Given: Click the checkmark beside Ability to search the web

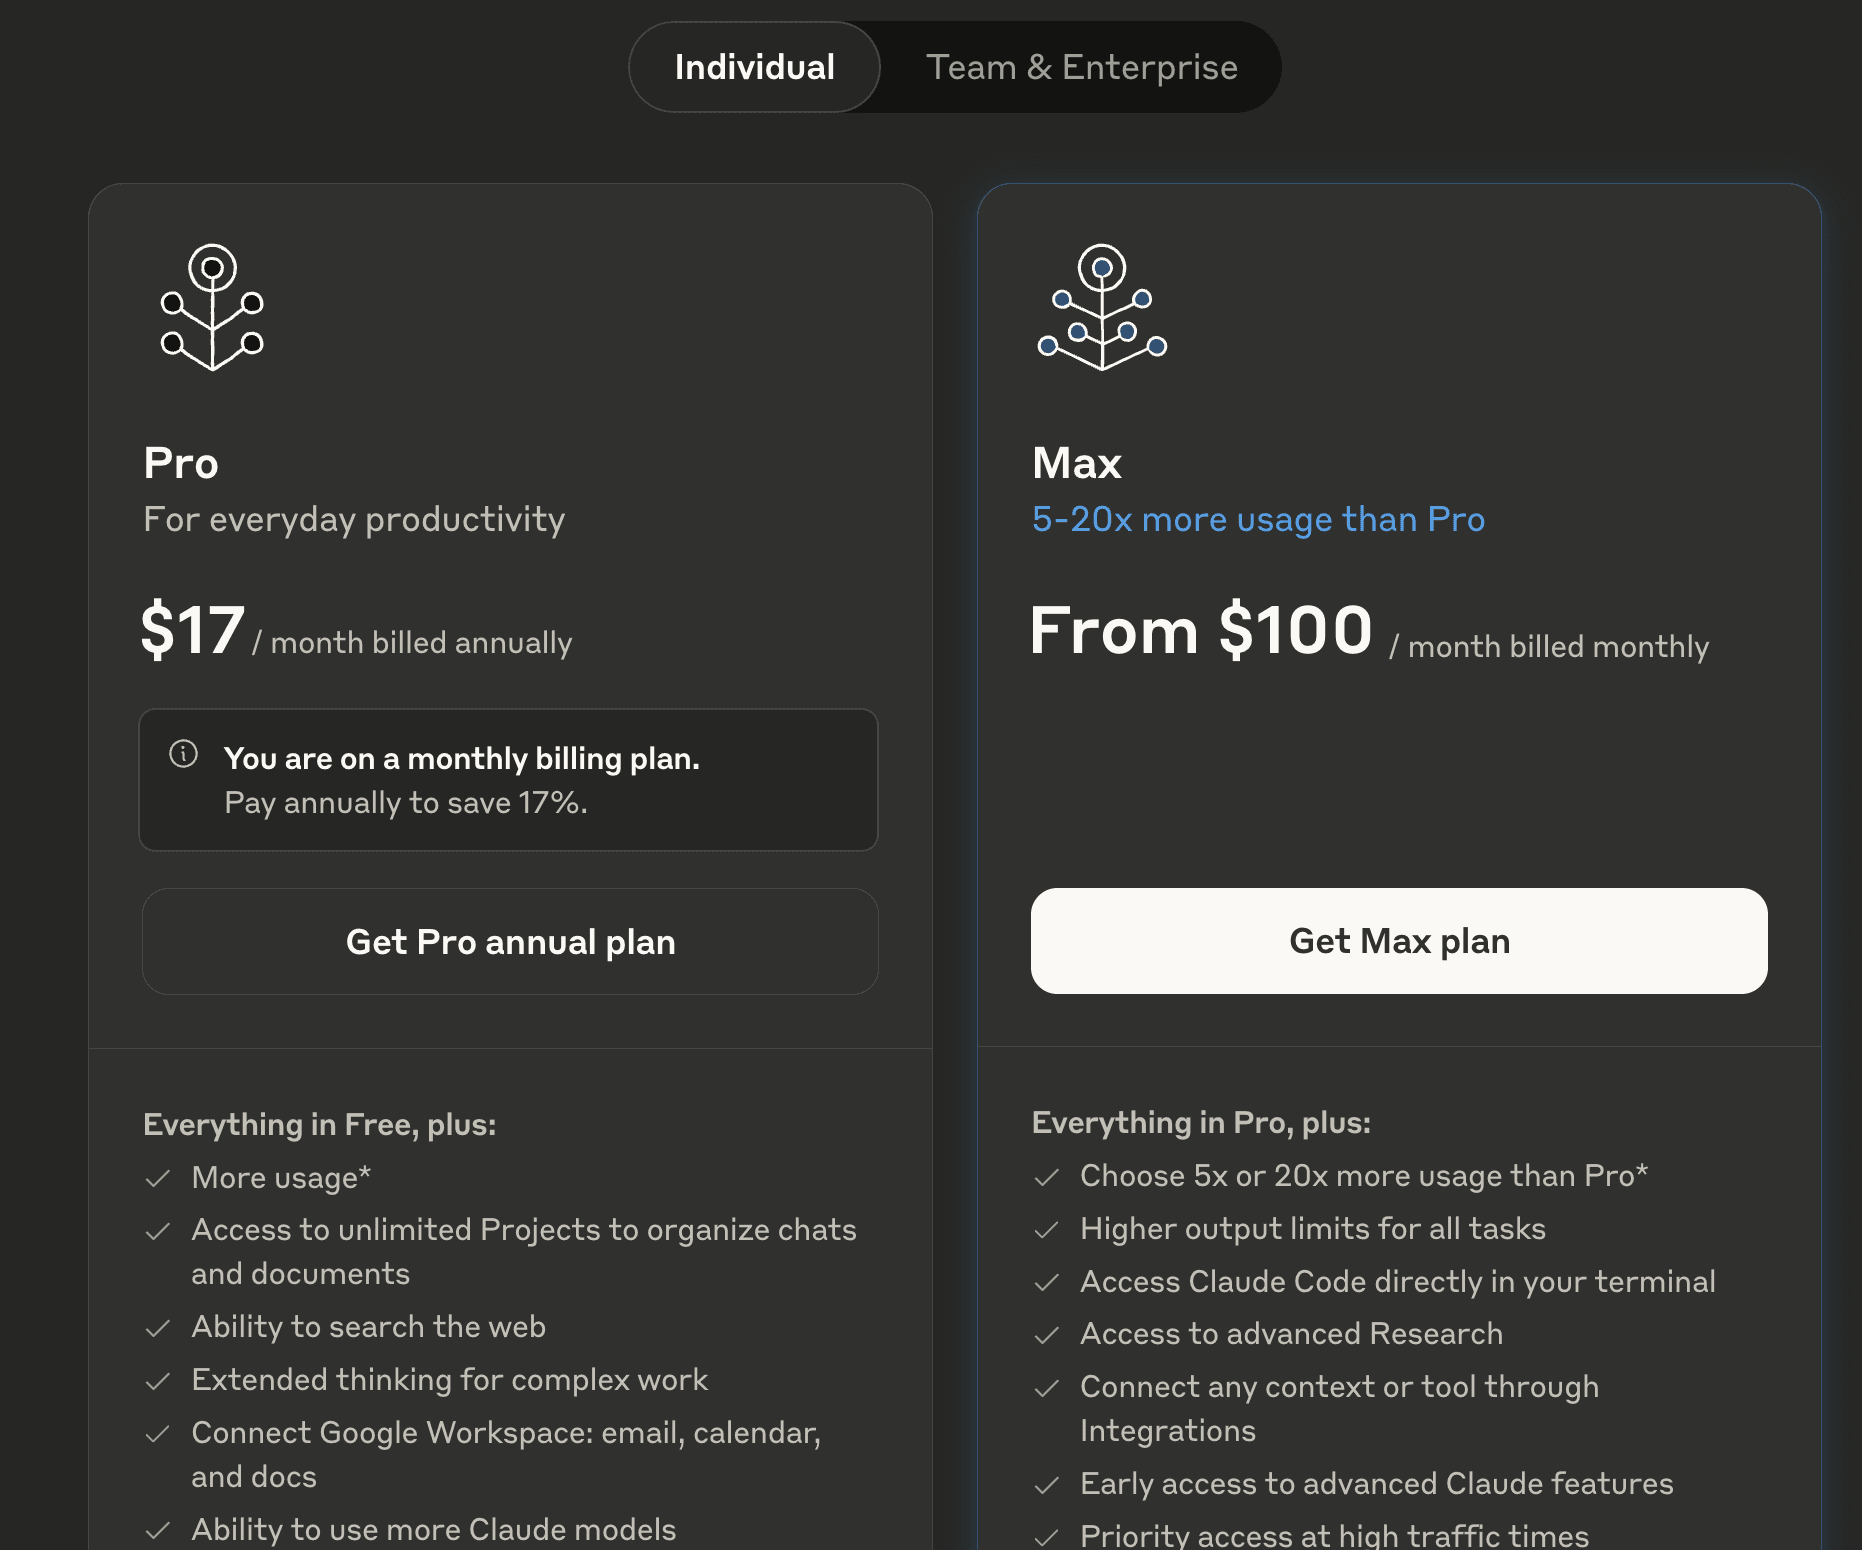Looking at the screenshot, I should (x=158, y=1328).
